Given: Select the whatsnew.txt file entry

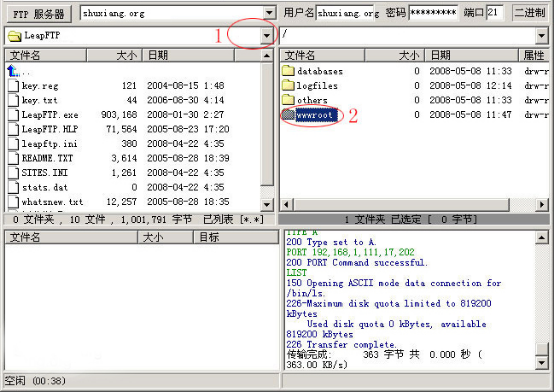Looking at the screenshot, I should [52, 202].
